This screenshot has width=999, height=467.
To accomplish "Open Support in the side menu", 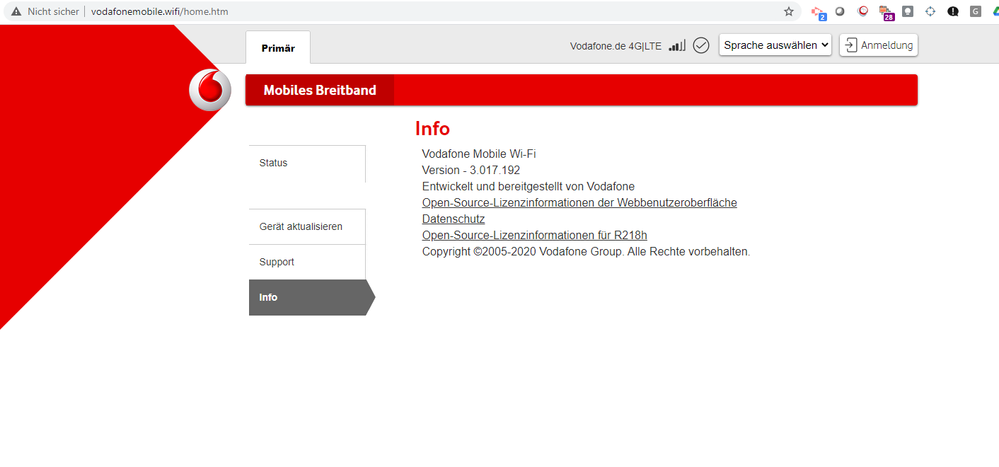I will tap(307, 262).
